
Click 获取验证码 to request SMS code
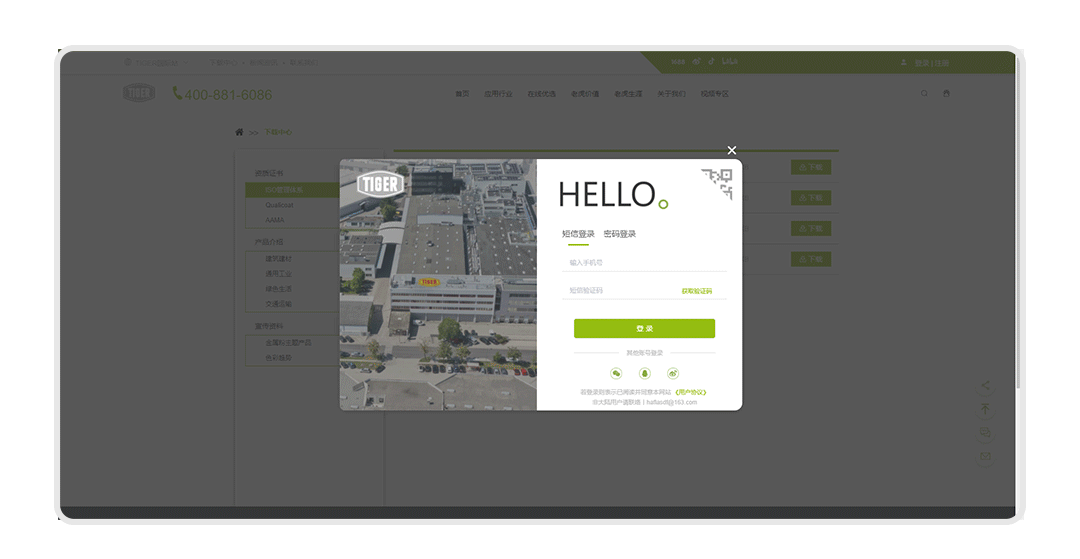pos(696,291)
